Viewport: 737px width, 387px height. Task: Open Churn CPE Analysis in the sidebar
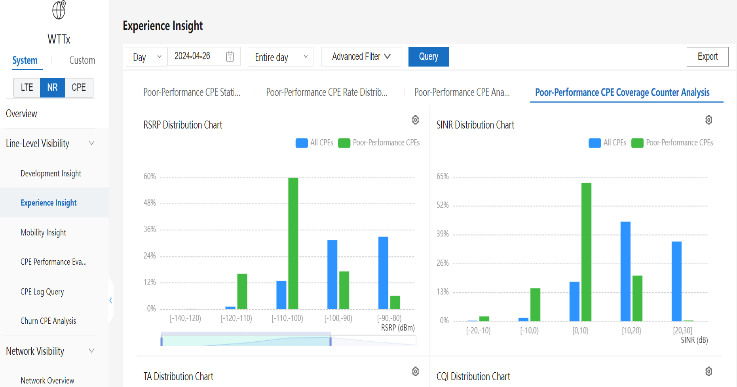(48, 321)
